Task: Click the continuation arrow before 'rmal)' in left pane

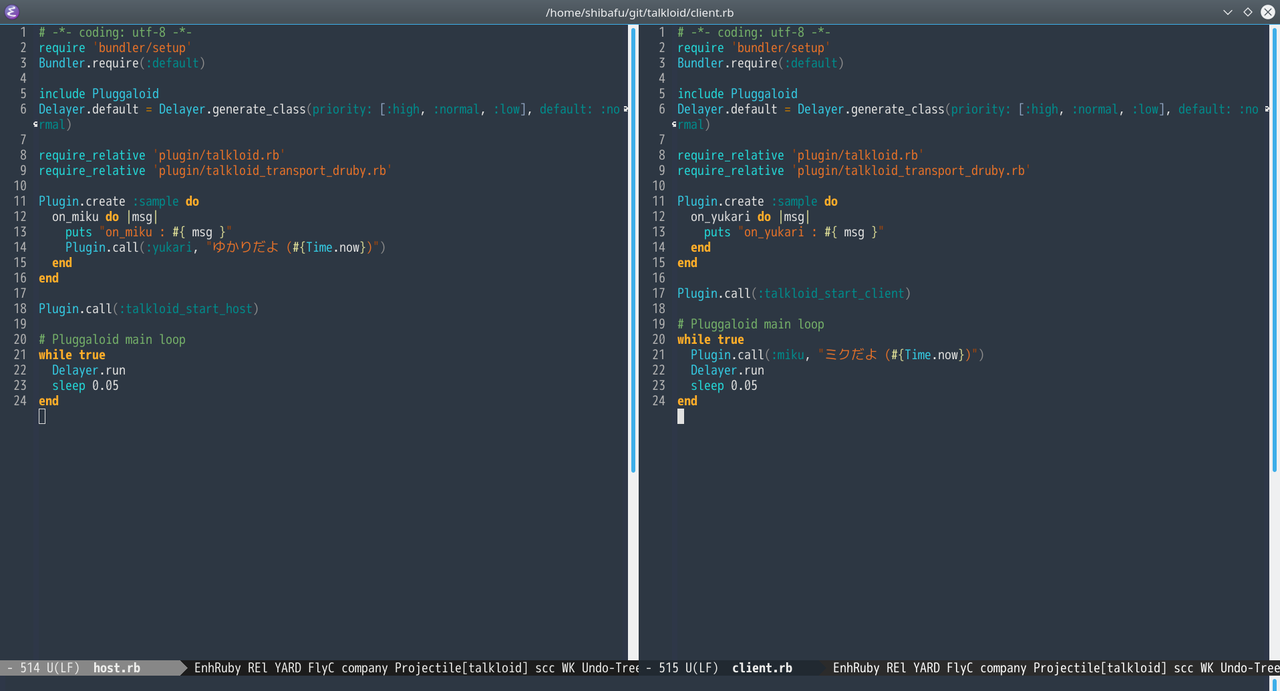Action: point(35,125)
